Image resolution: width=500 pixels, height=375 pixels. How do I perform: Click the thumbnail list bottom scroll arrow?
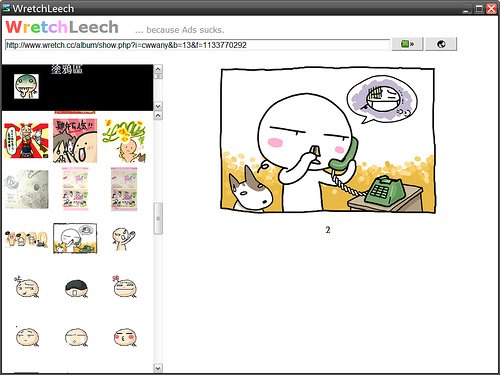point(158,368)
